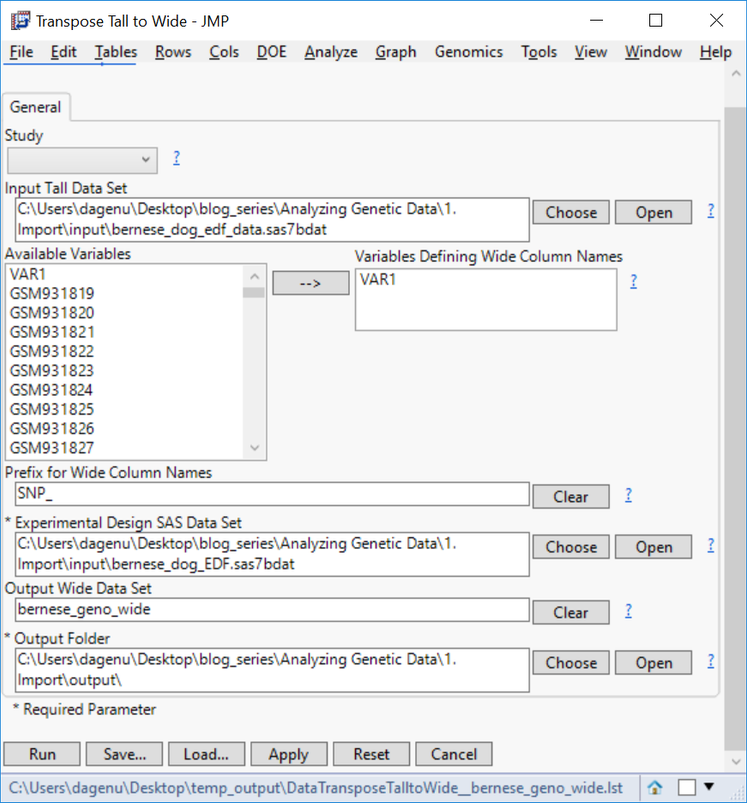Select GSM931823 in Available Variables

click(x=125, y=371)
